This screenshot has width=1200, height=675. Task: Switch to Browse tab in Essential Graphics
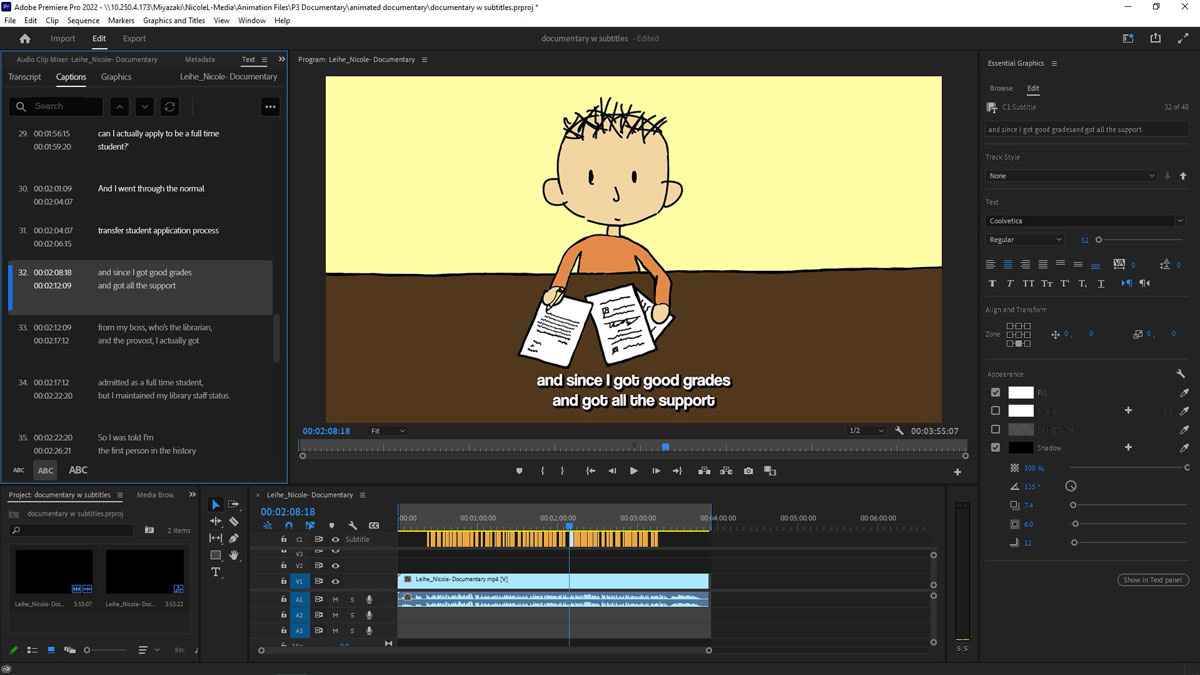pyautogui.click(x=1001, y=88)
